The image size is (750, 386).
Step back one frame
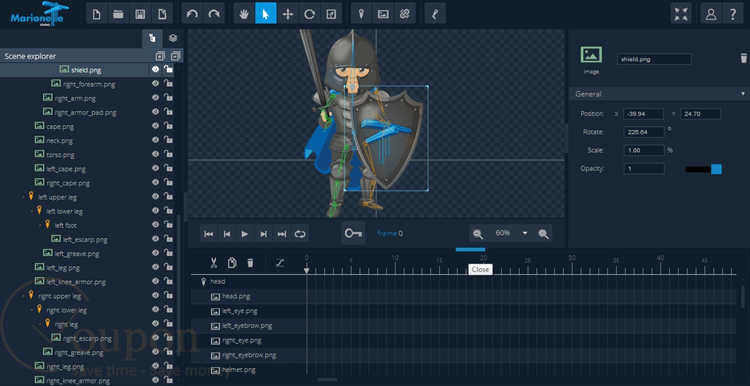(x=227, y=234)
